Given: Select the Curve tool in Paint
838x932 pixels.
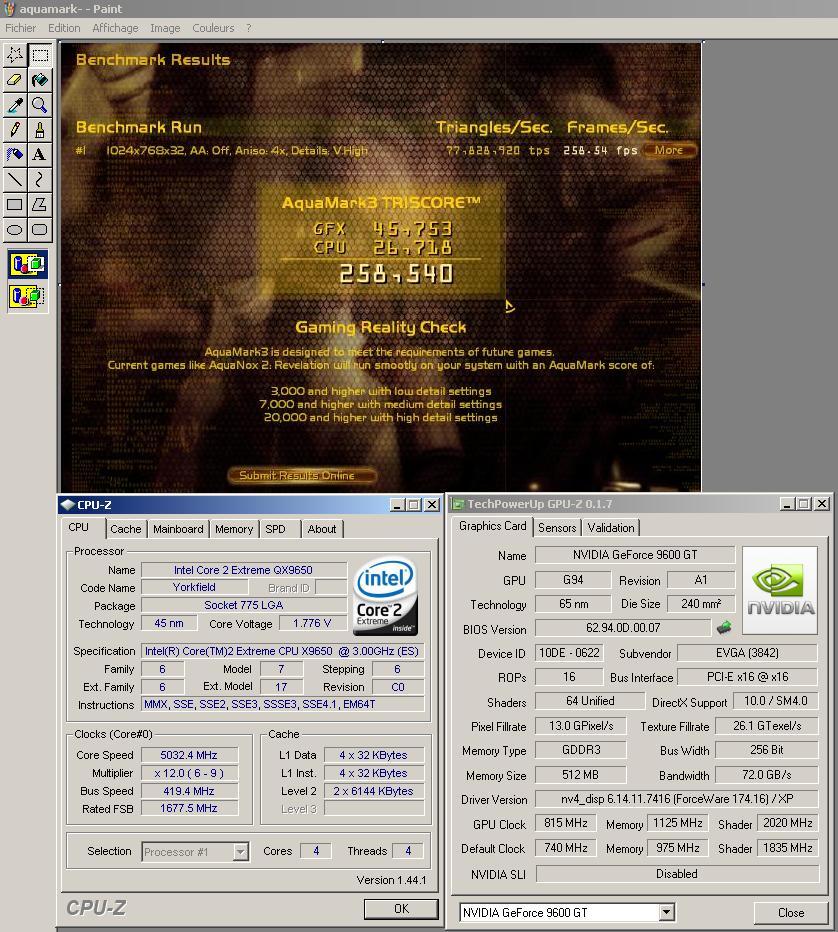Looking at the screenshot, I should click(40, 180).
